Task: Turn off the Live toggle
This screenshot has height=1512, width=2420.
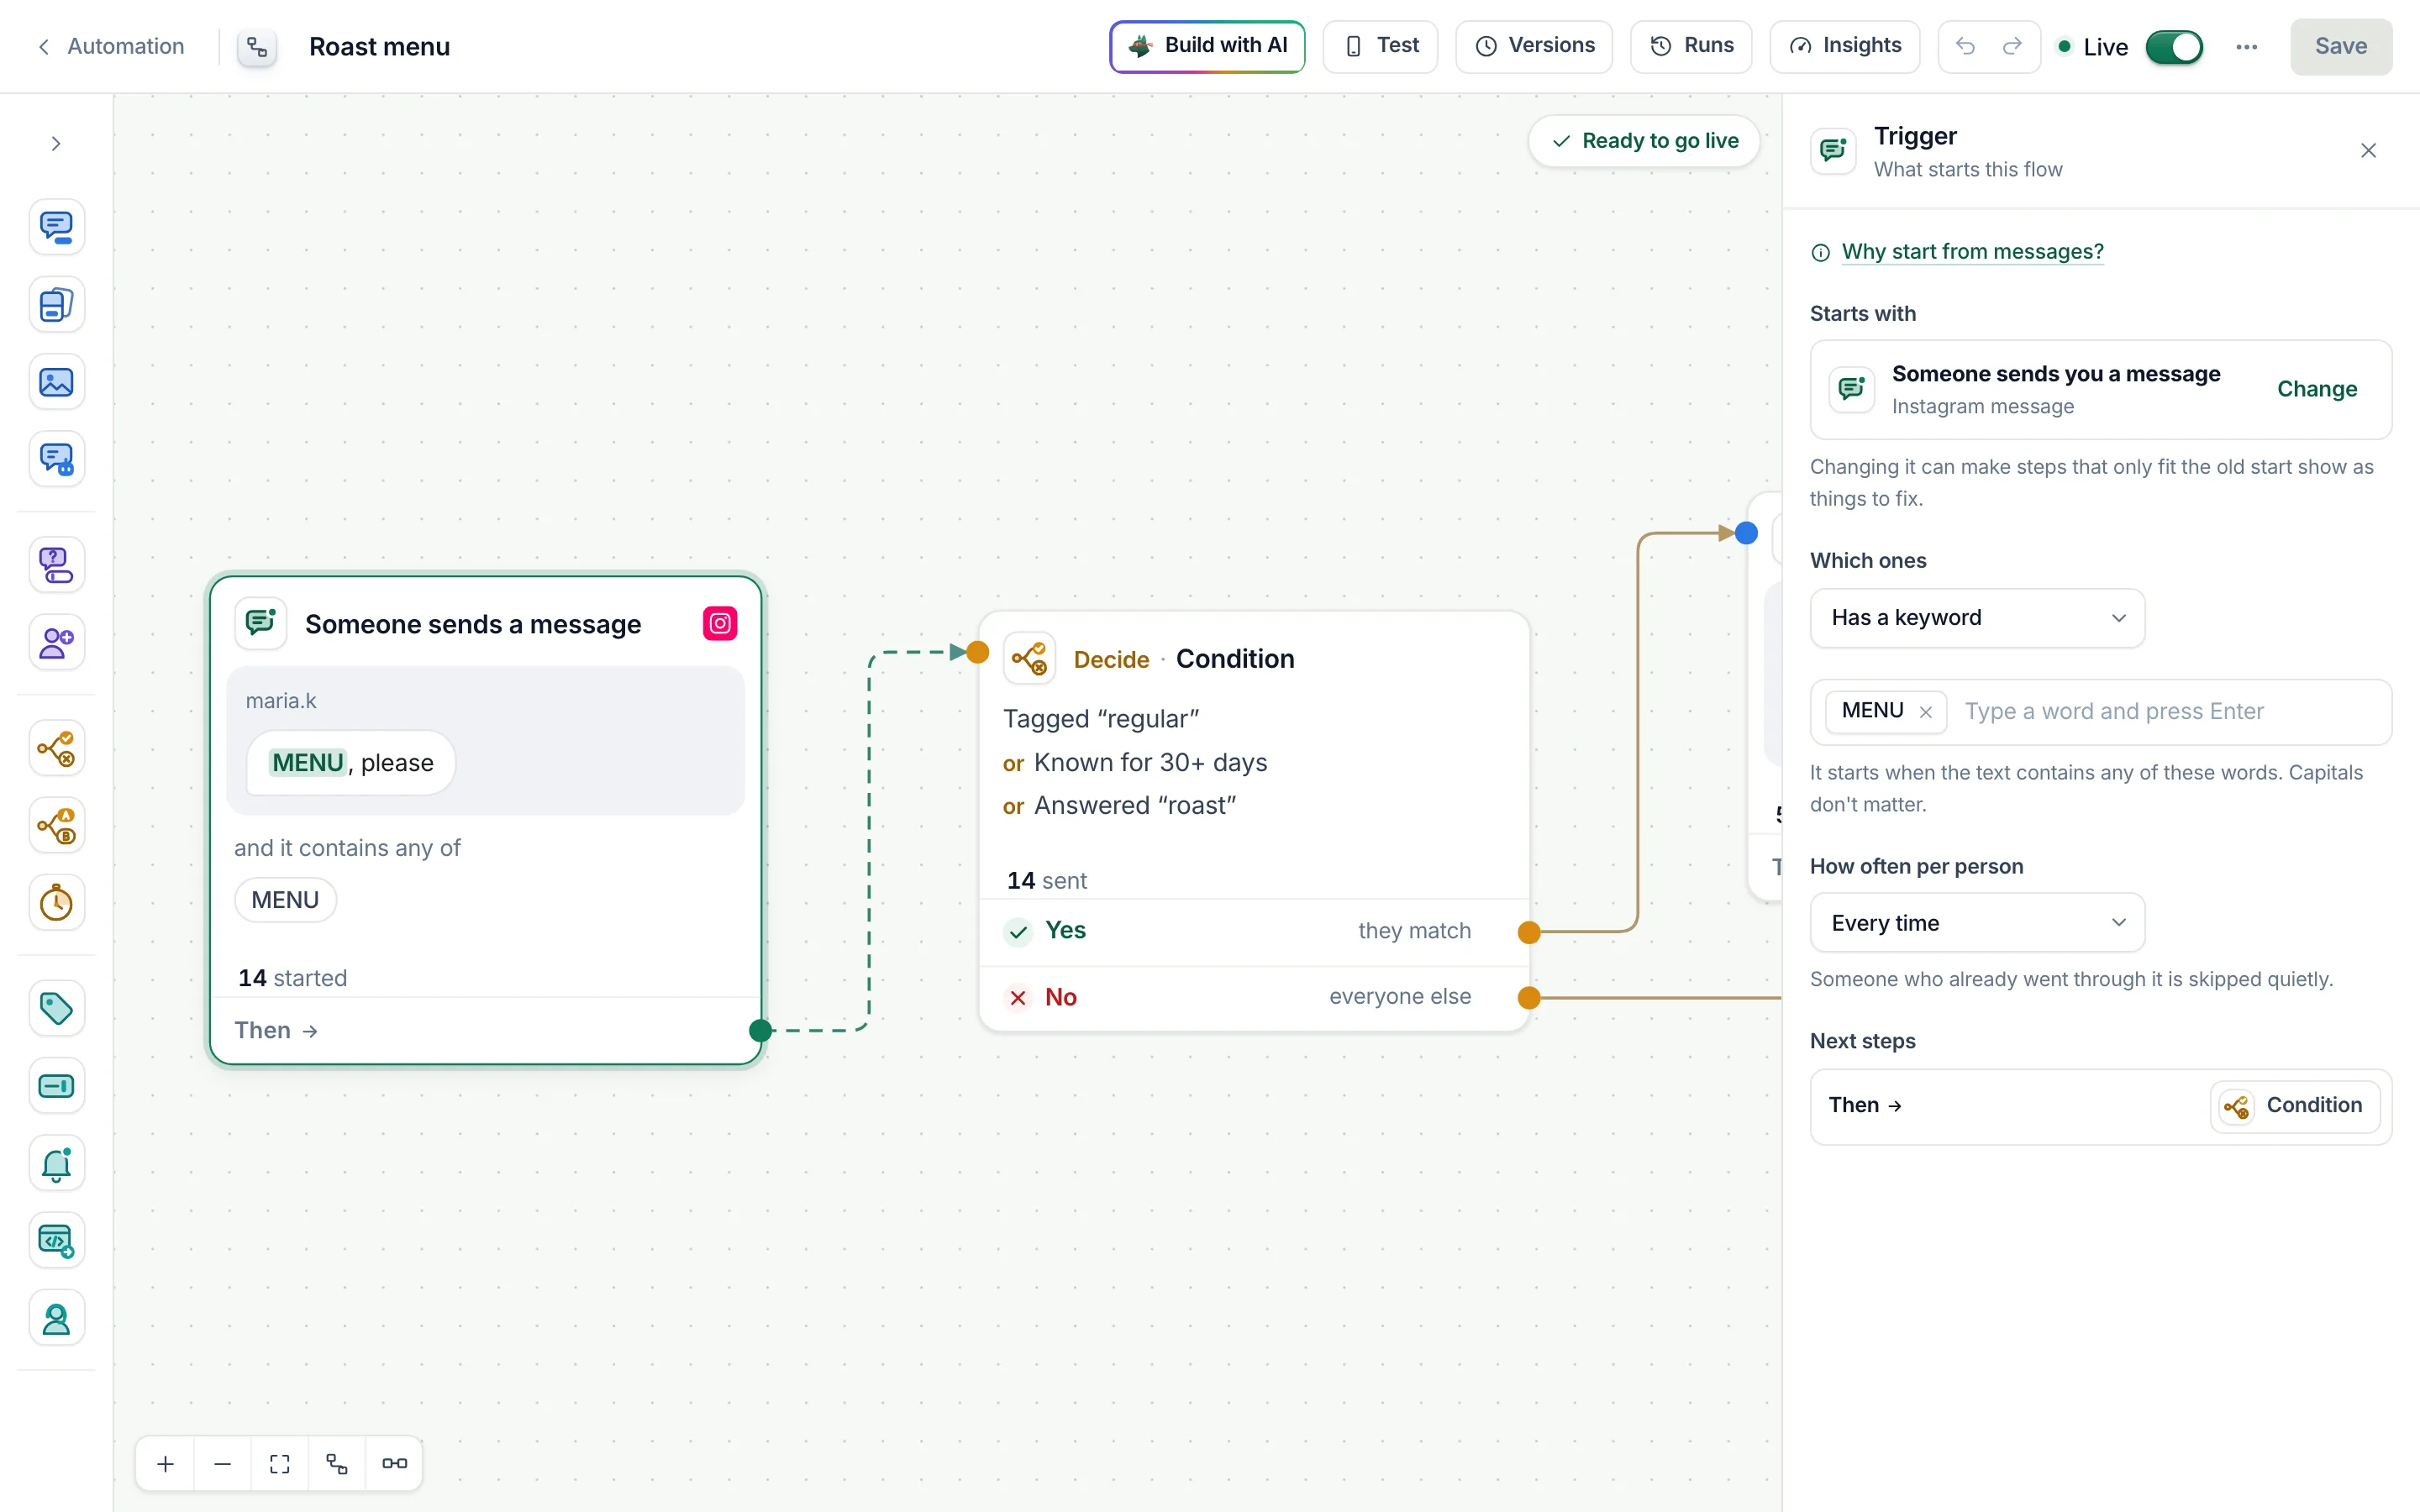Action: pyautogui.click(x=2174, y=47)
